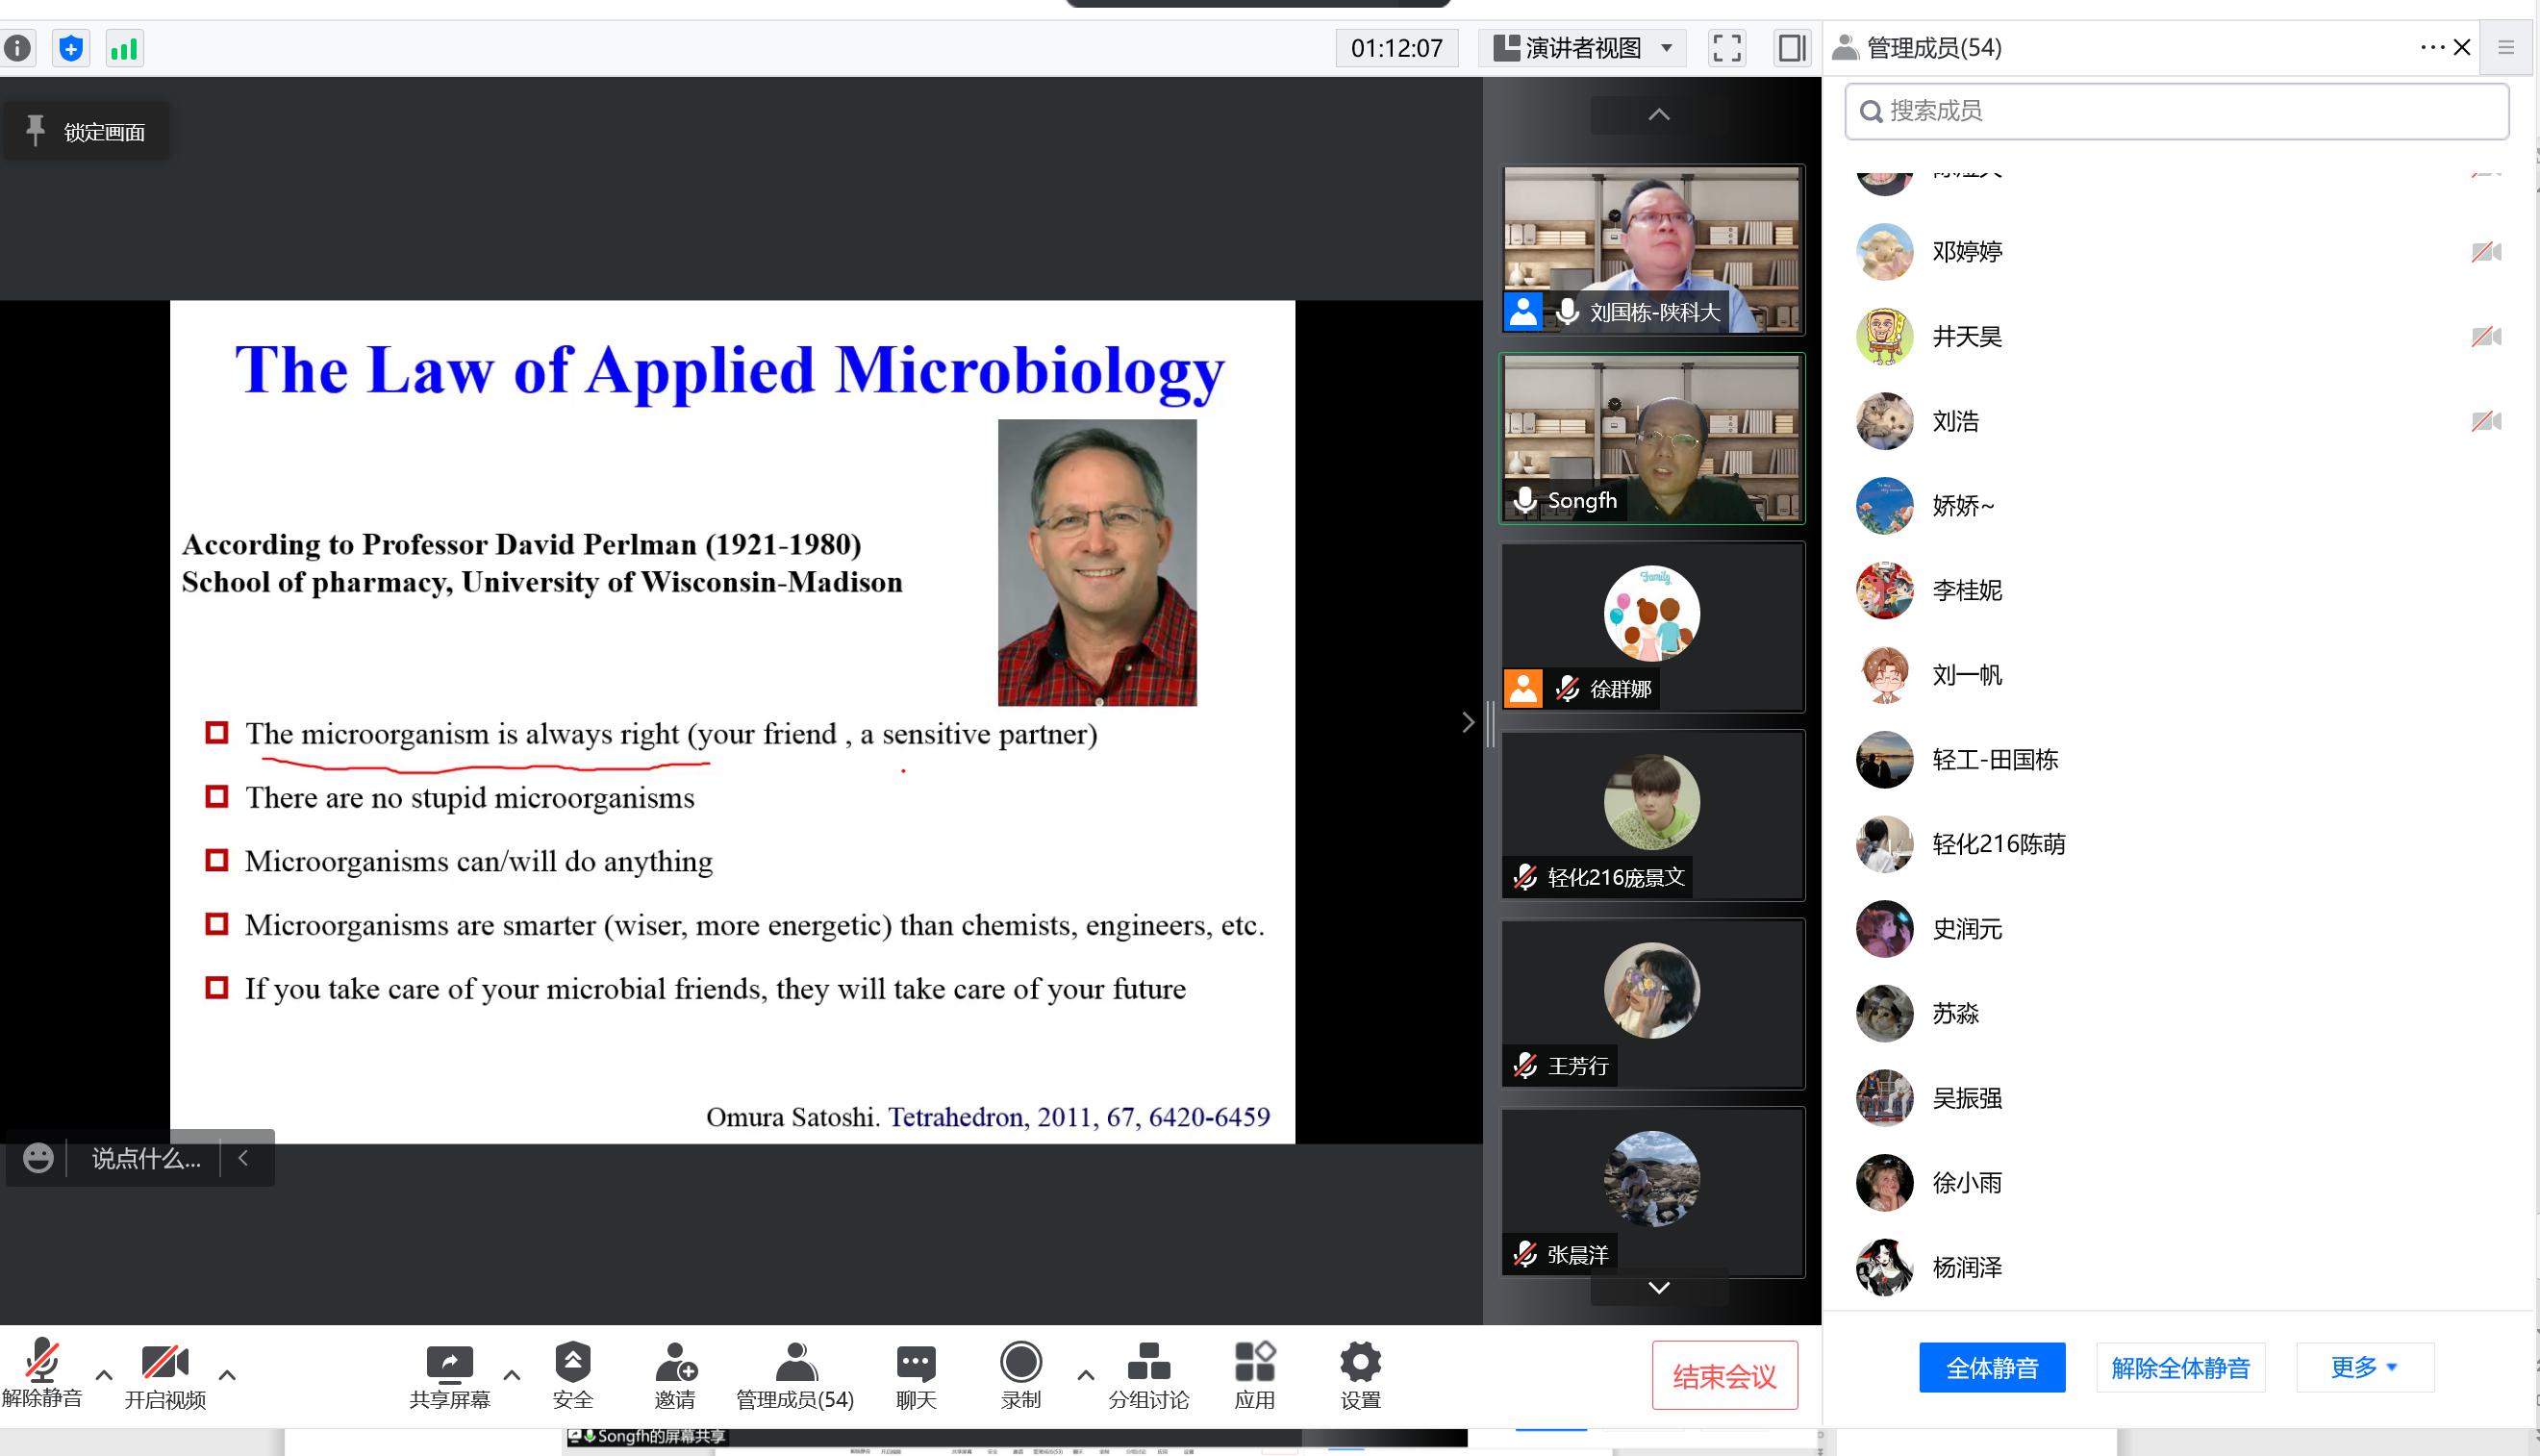This screenshot has height=1456, width=2540.
Task: Open the chat icon
Action: point(915,1362)
